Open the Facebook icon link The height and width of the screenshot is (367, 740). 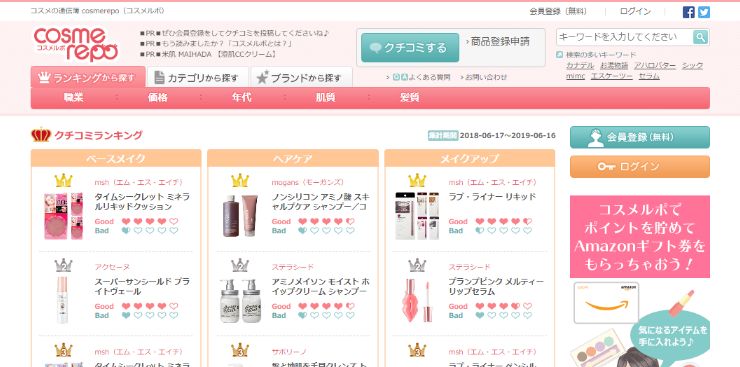point(689,12)
